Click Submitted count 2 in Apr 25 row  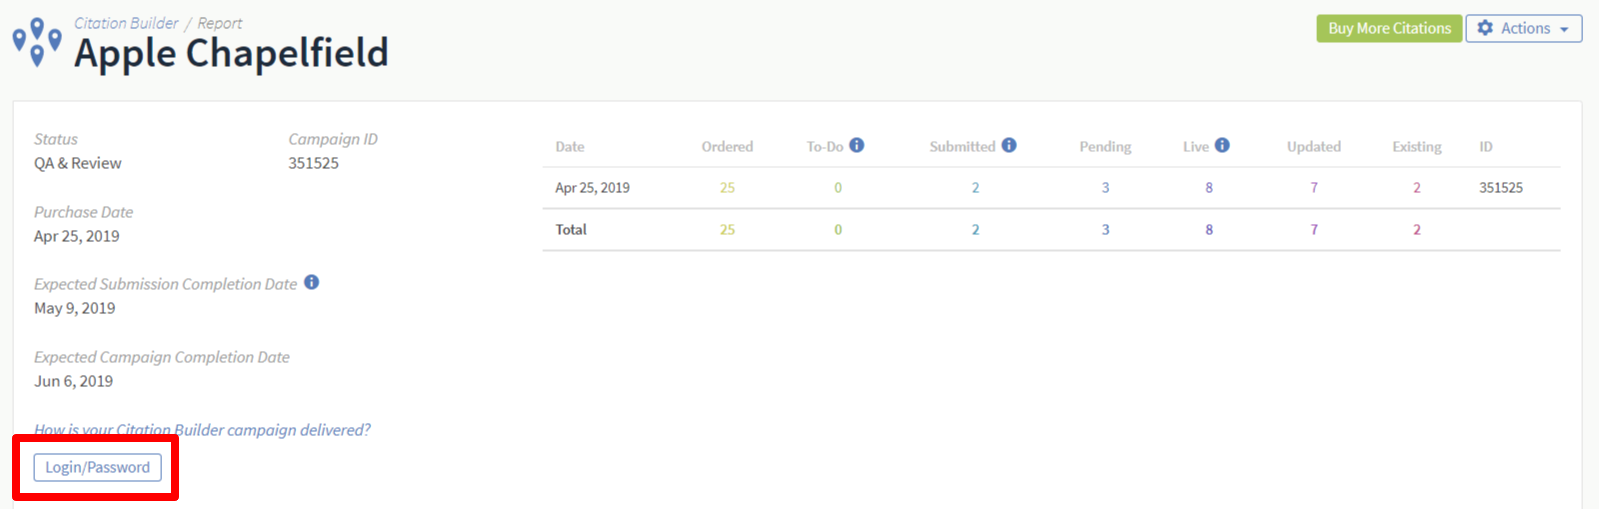pos(975,188)
